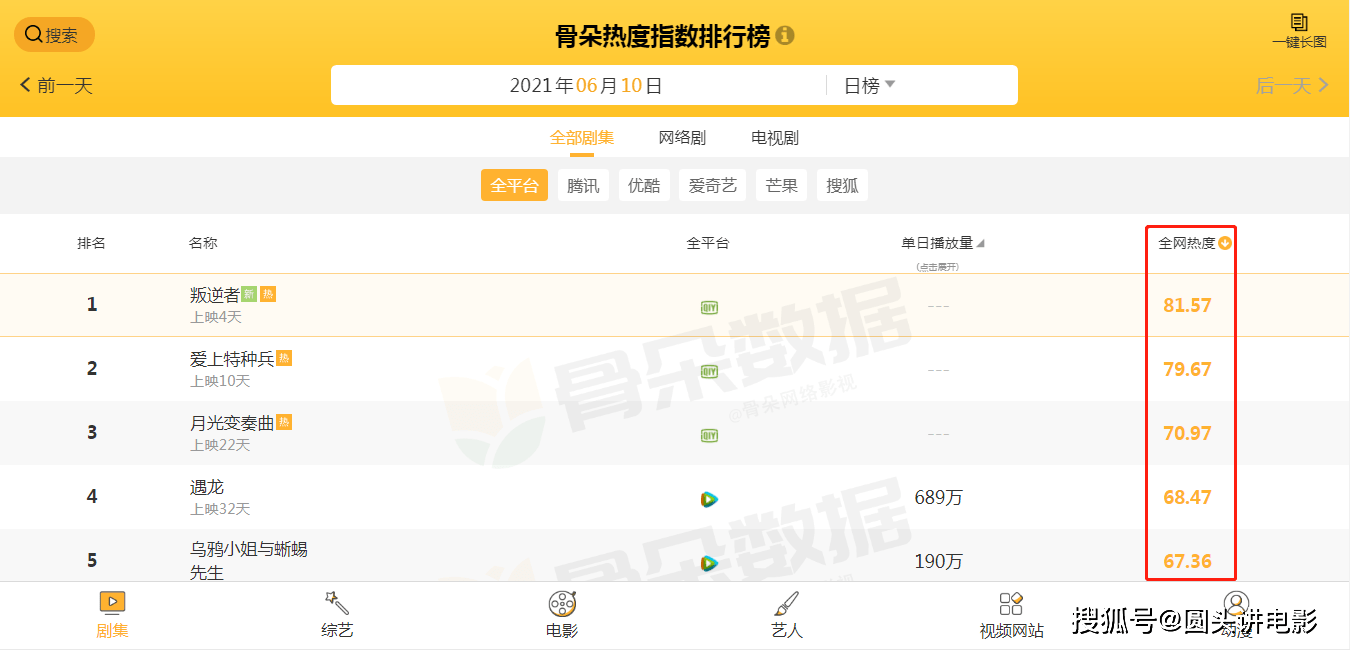Switch to 网络剧 tab

coord(682,138)
